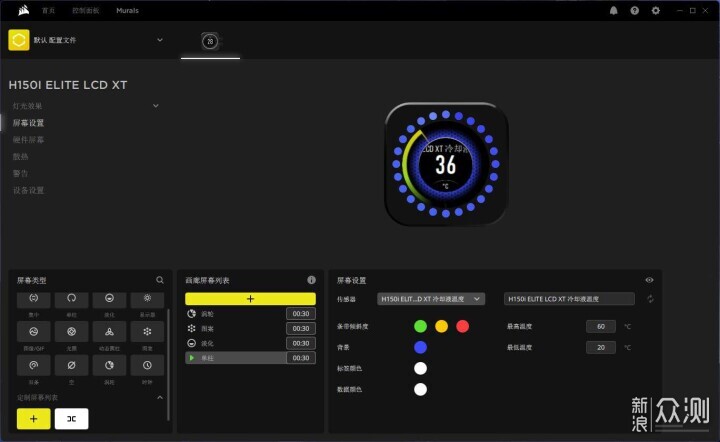This screenshot has height=442, width=720.
Task: Select the 淡化 row in gallery list
Action: (x=235, y=343)
